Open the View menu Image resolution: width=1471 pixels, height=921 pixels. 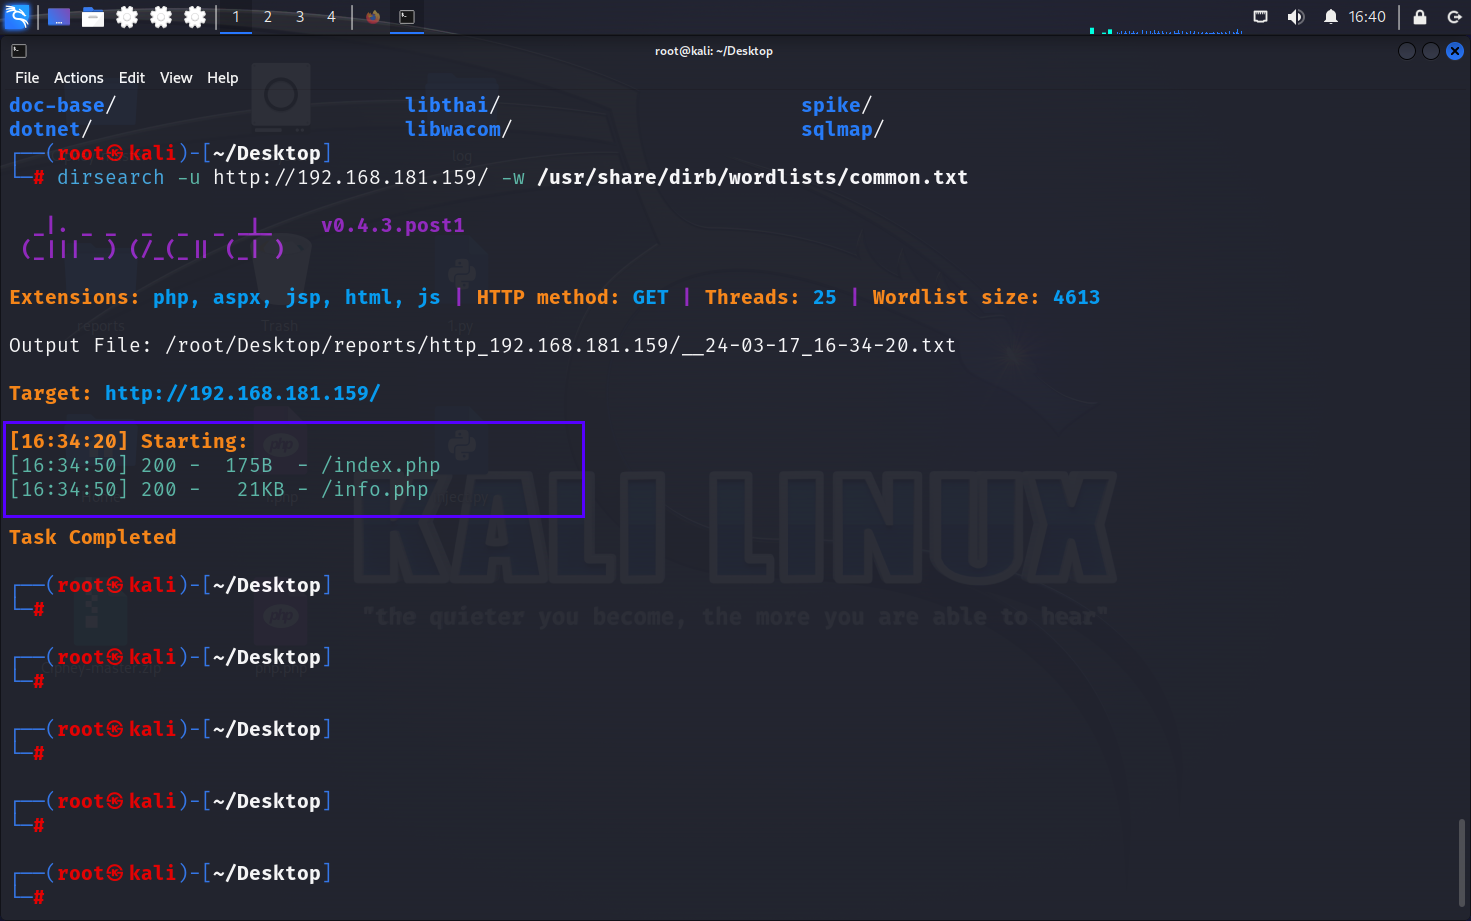pyautogui.click(x=176, y=78)
